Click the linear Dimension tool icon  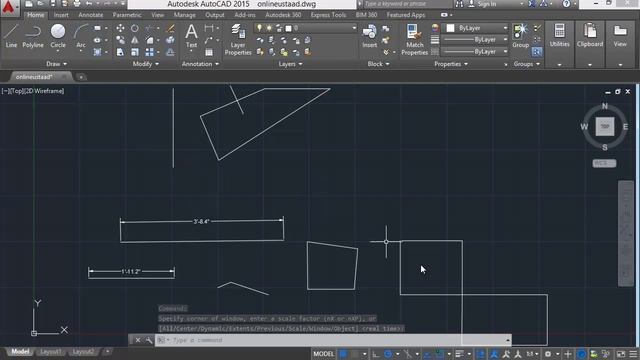click(209, 28)
